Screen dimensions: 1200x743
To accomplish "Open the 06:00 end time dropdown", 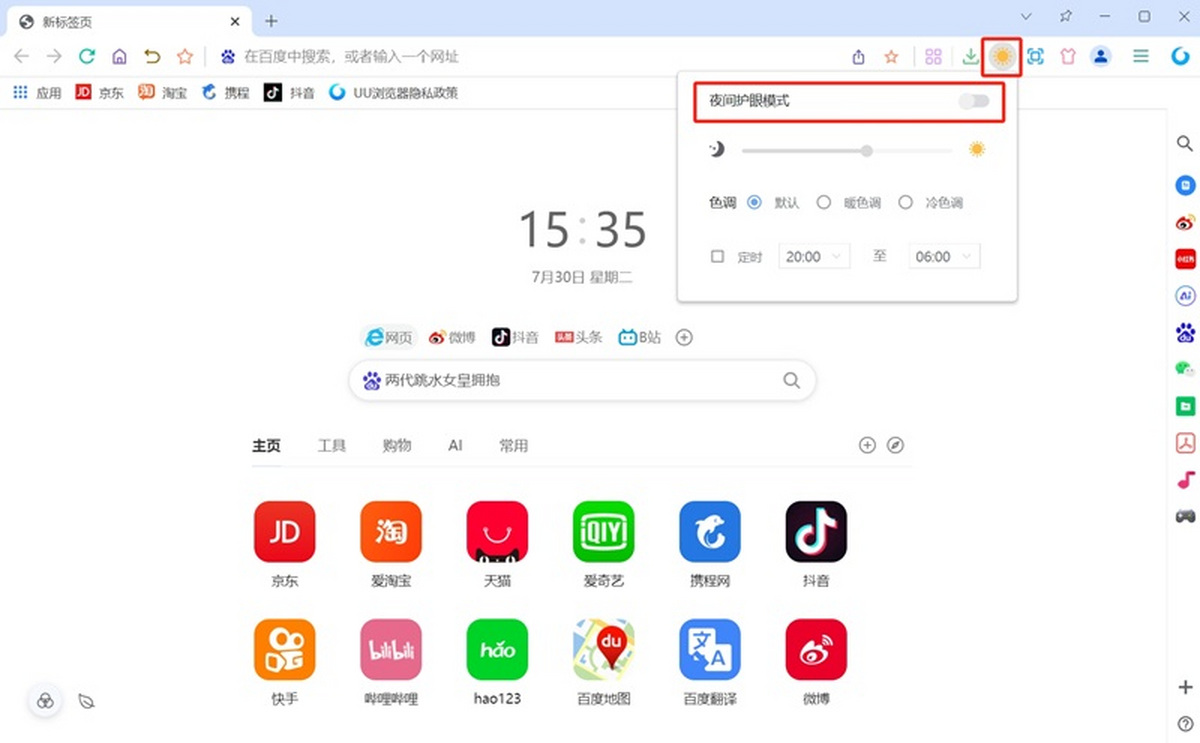I will tap(943, 257).
